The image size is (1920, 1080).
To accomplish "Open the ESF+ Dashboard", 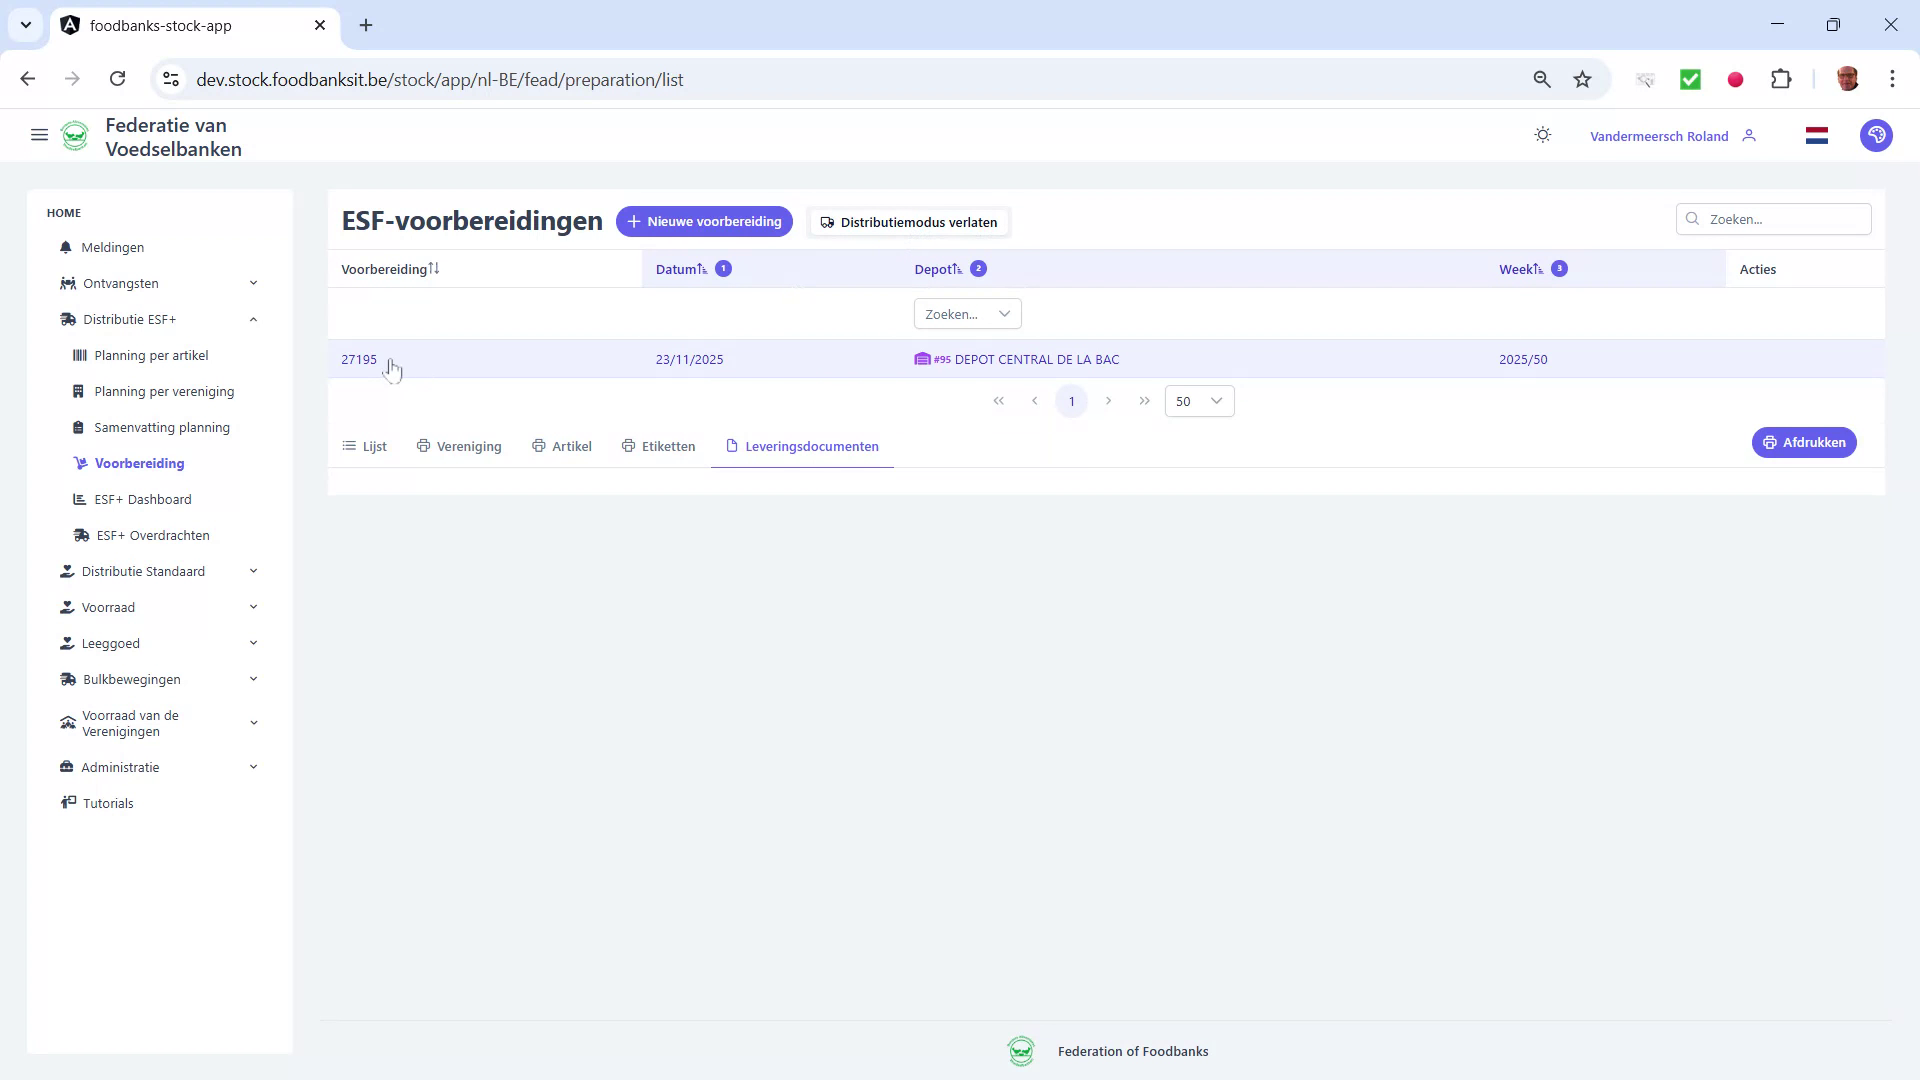I will [x=143, y=499].
